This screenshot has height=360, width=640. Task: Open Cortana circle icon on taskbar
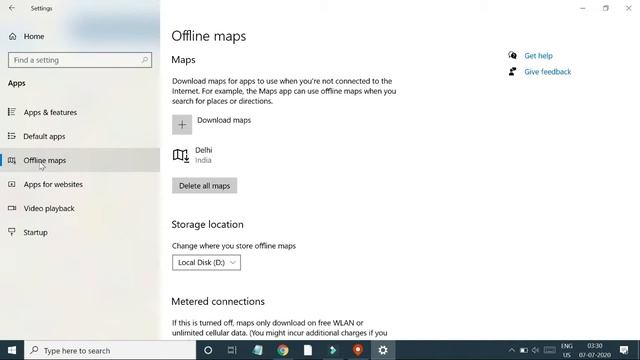tap(208, 350)
